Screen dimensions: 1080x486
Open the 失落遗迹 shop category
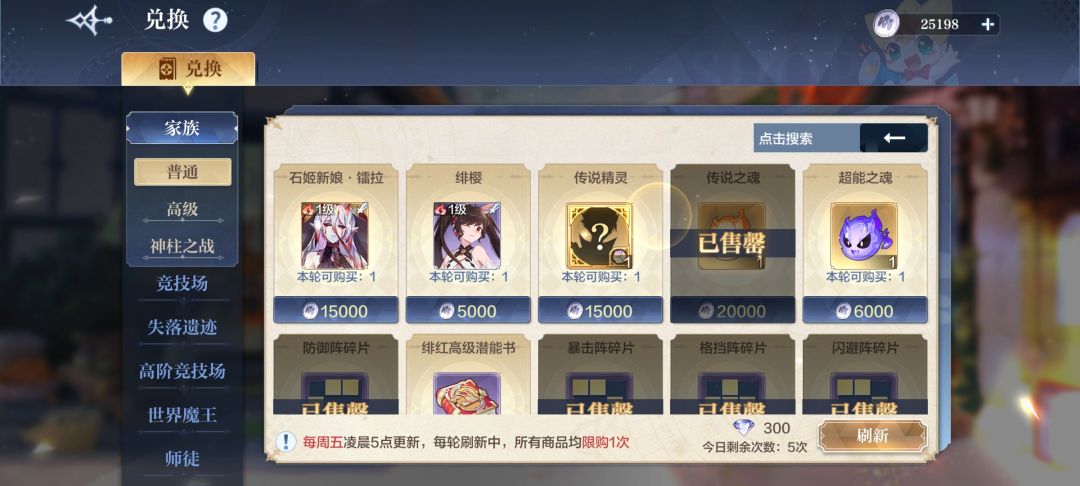pyautogui.click(x=182, y=327)
